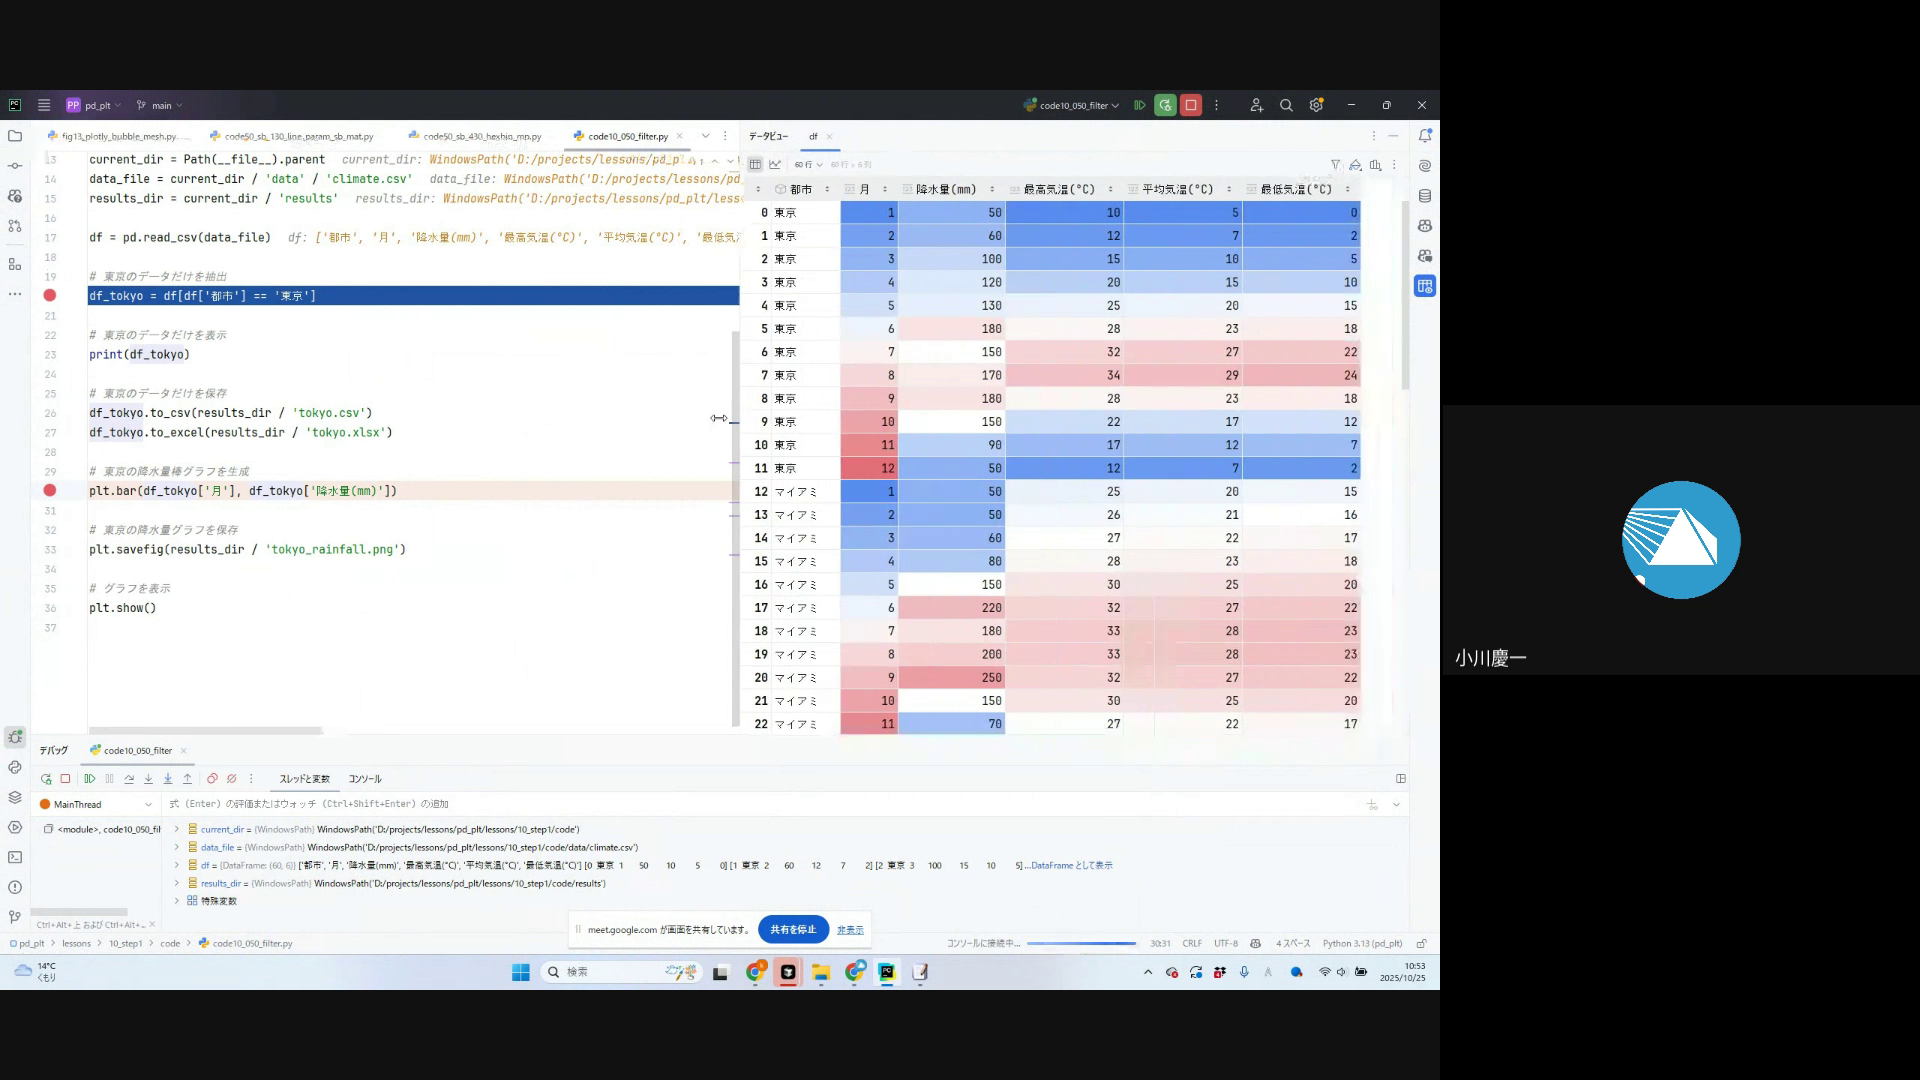The width and height of the screenshot is (1920, 1080).
Task: Toggle Mute Breakpoints in debugger
Action: pyautogui.click(x=232, y=779)
